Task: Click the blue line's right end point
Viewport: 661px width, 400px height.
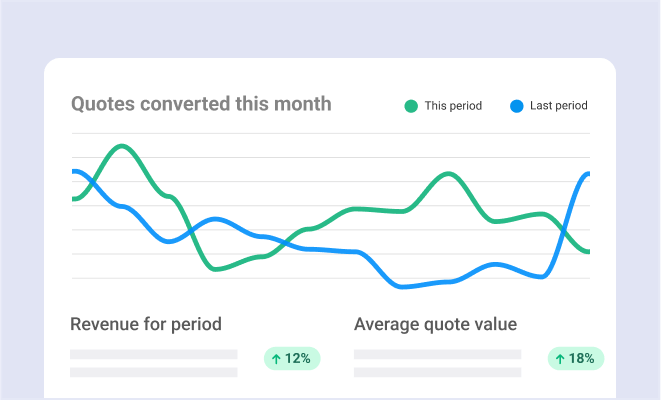Action: 587,175
